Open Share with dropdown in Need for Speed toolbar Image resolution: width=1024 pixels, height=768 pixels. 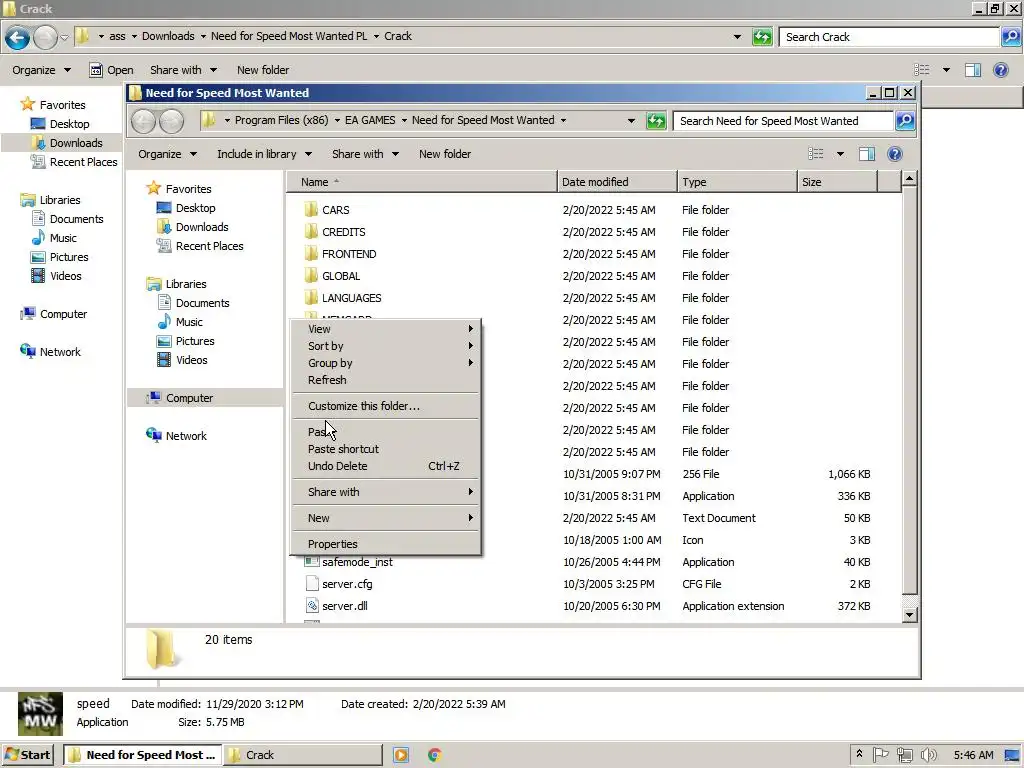pyautogui.click(x=365, y=154)
